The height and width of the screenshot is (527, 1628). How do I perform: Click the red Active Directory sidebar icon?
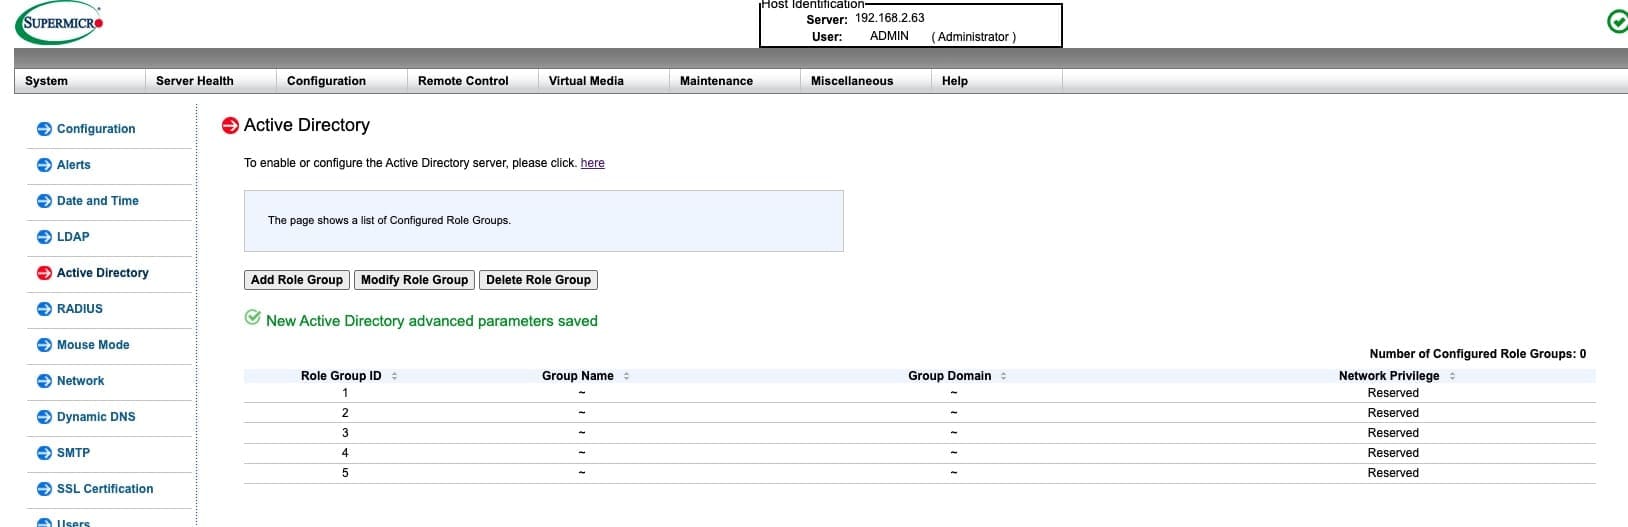[x=44, y=273]
